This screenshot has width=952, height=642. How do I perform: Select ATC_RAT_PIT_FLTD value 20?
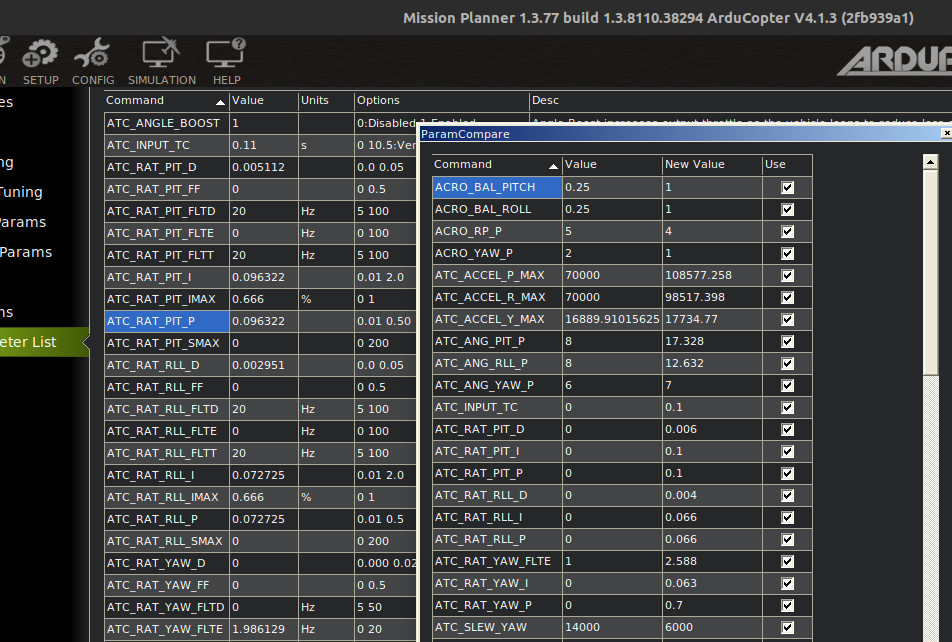(x=264, y=211)
